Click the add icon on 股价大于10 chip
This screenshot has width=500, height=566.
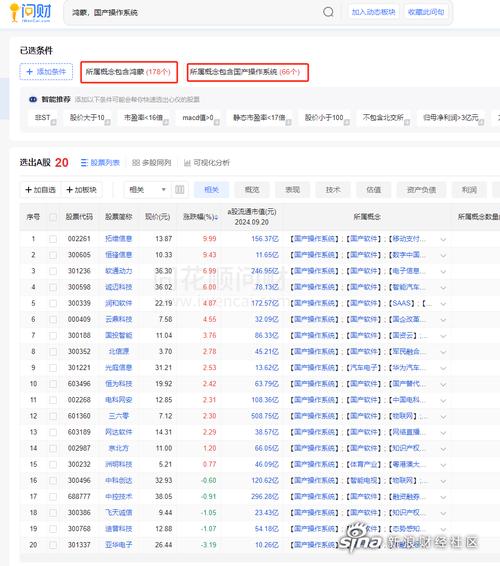pos(107,122)
